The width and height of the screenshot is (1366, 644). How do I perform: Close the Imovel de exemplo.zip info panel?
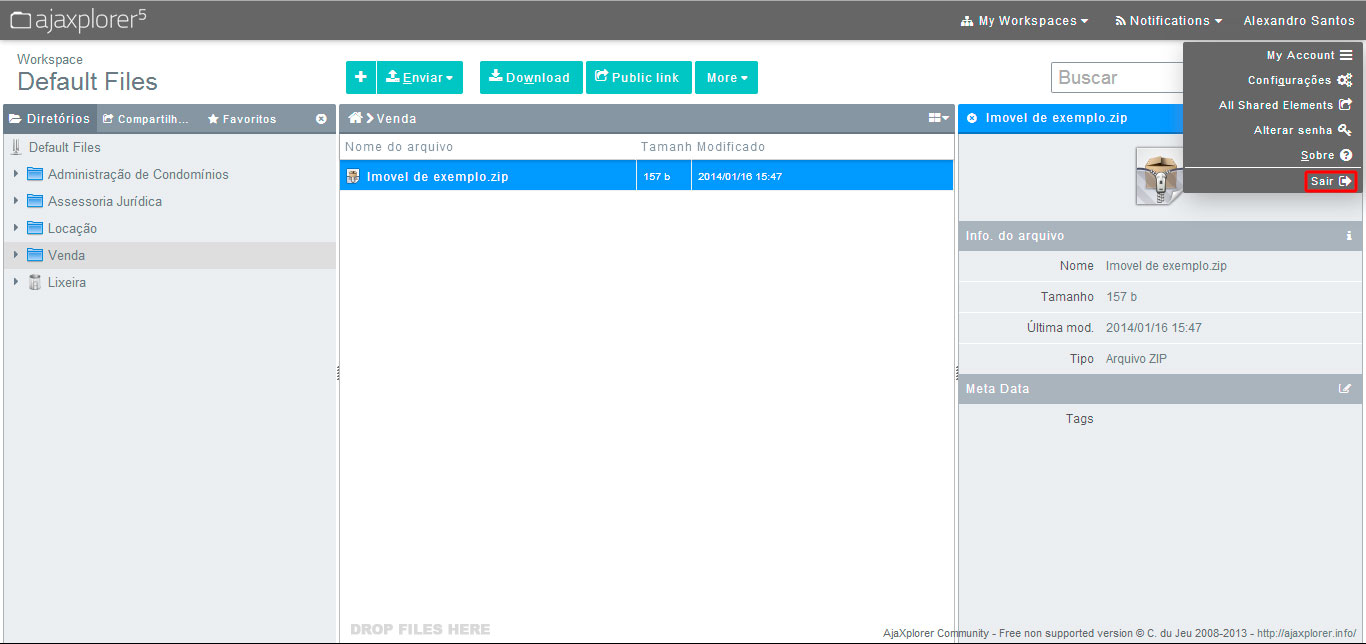(x=972, y=118)
